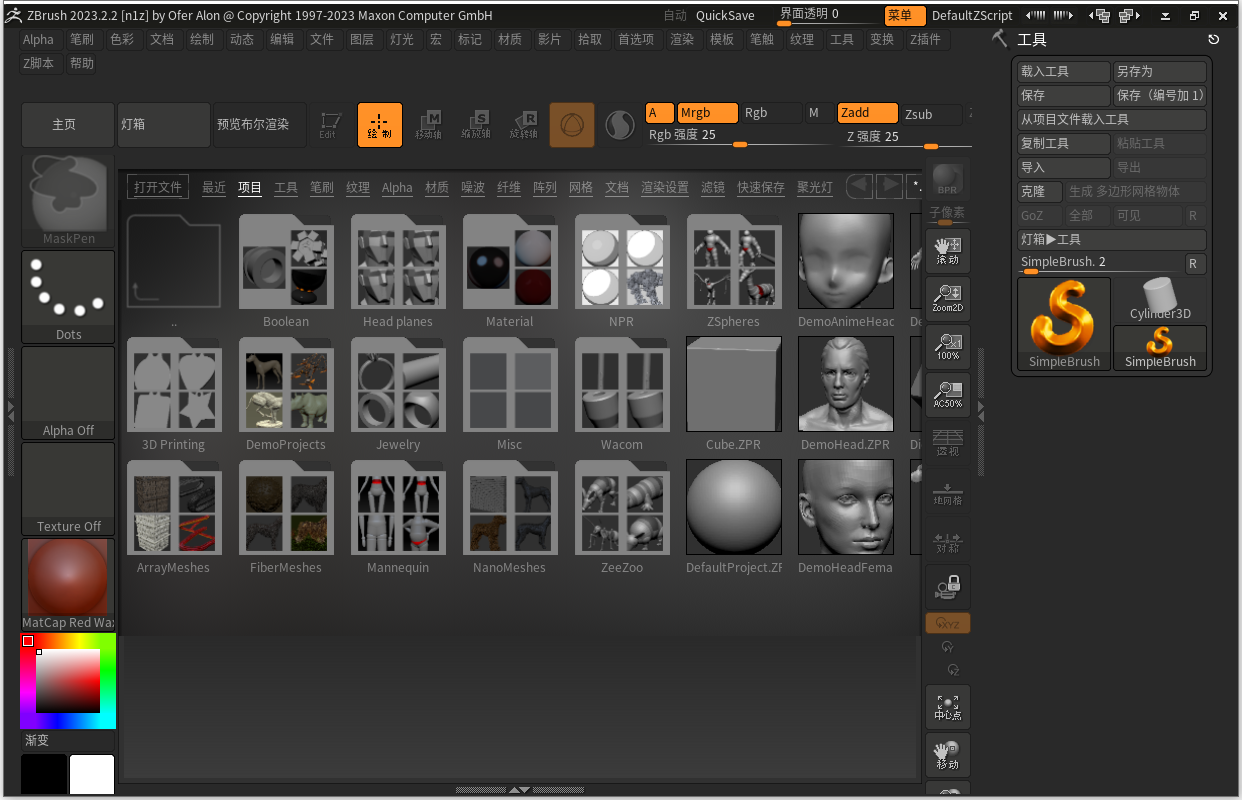
Task: Open the DemoHead.ZPR project thumbnail
Action: (845, 384)
